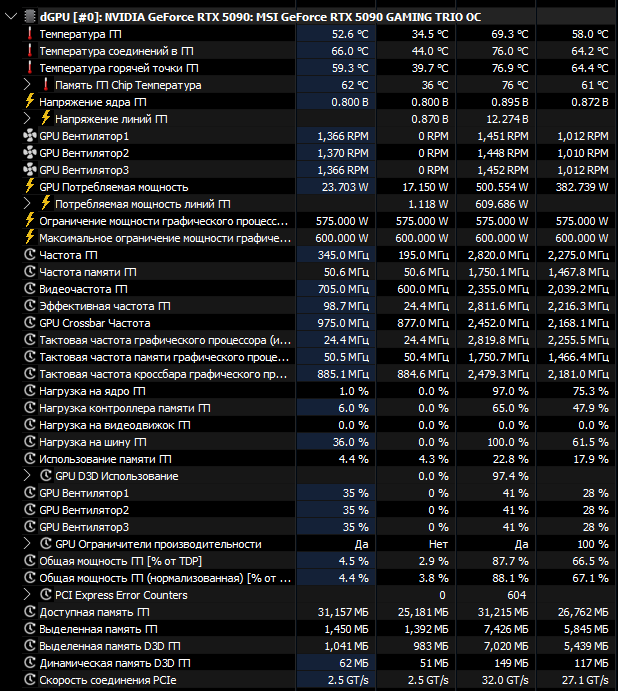
Task: Expand Память ГП Chip Температура row
Action: pyautogui.click(x=27, y=85)
